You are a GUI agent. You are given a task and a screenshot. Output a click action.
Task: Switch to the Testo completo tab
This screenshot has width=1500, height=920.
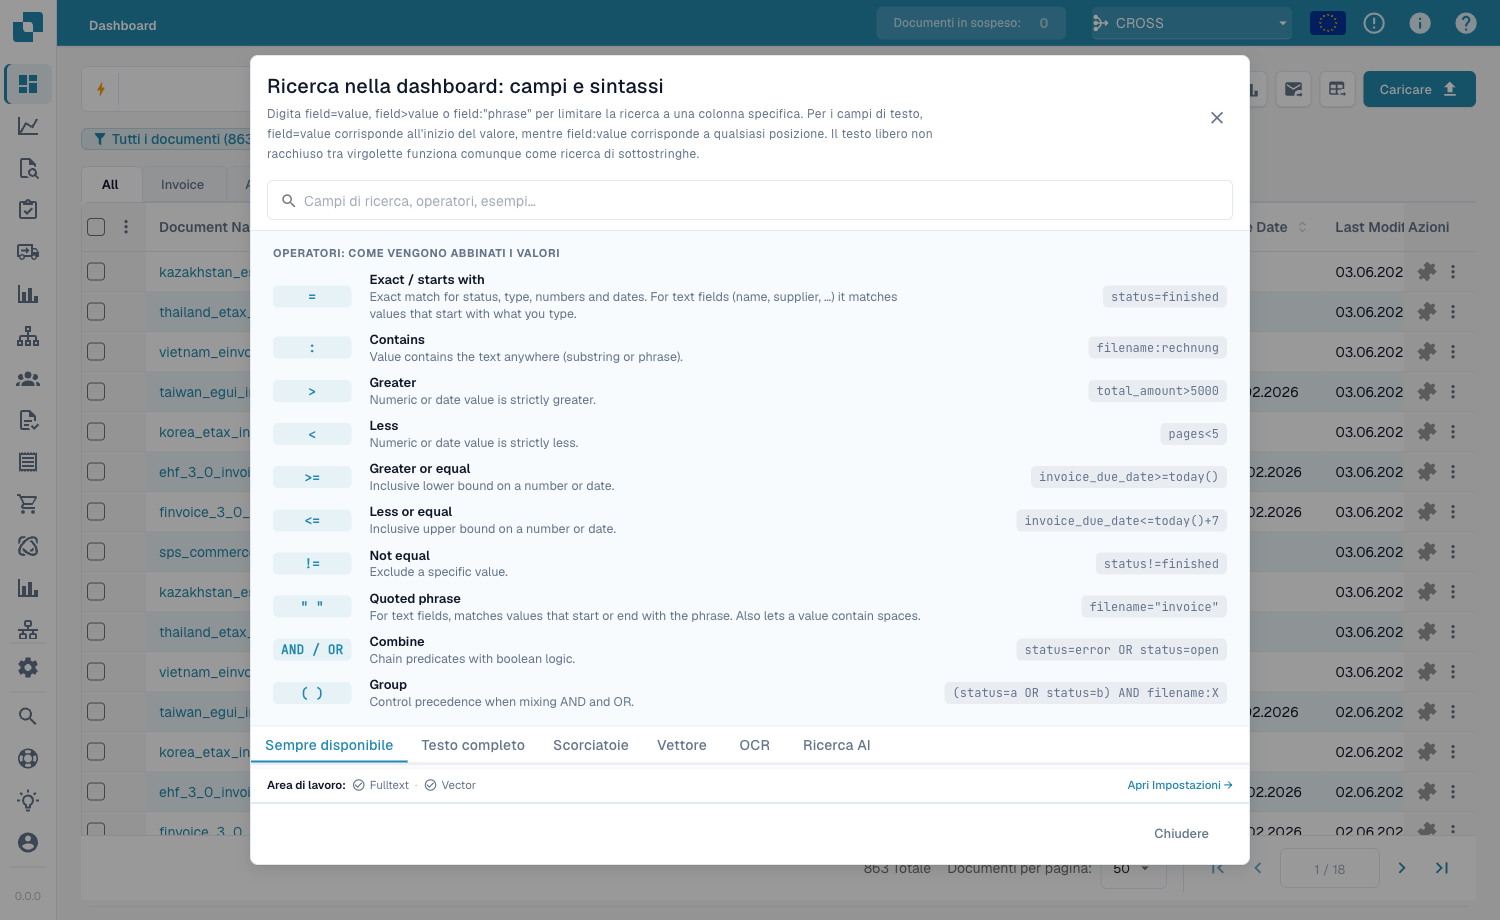pyautogui.click(x=473, y=745)
